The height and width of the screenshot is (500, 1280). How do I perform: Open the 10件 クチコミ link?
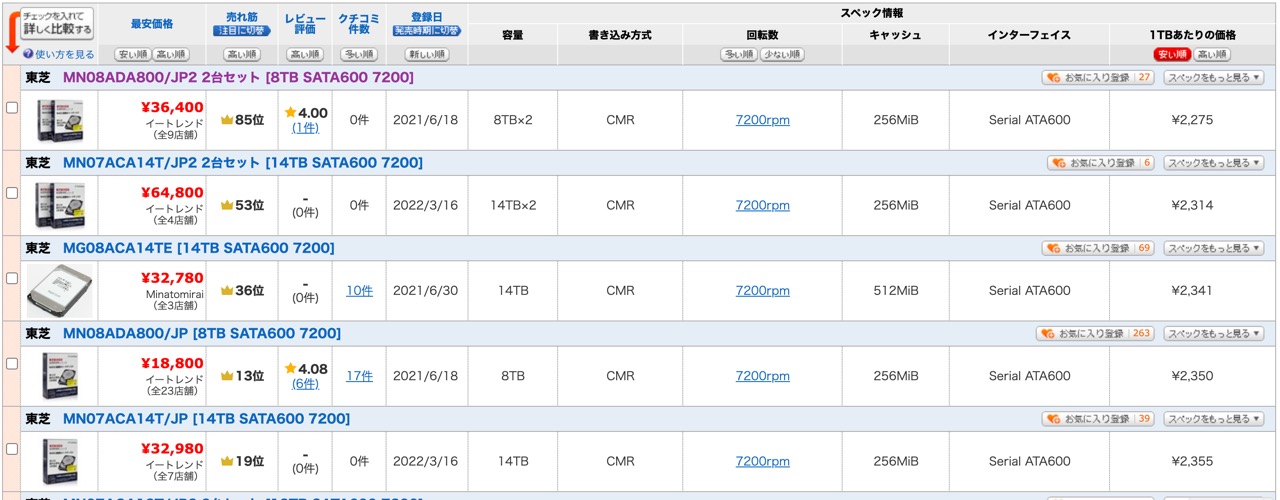pyautogui.click(x=359, y=290)
